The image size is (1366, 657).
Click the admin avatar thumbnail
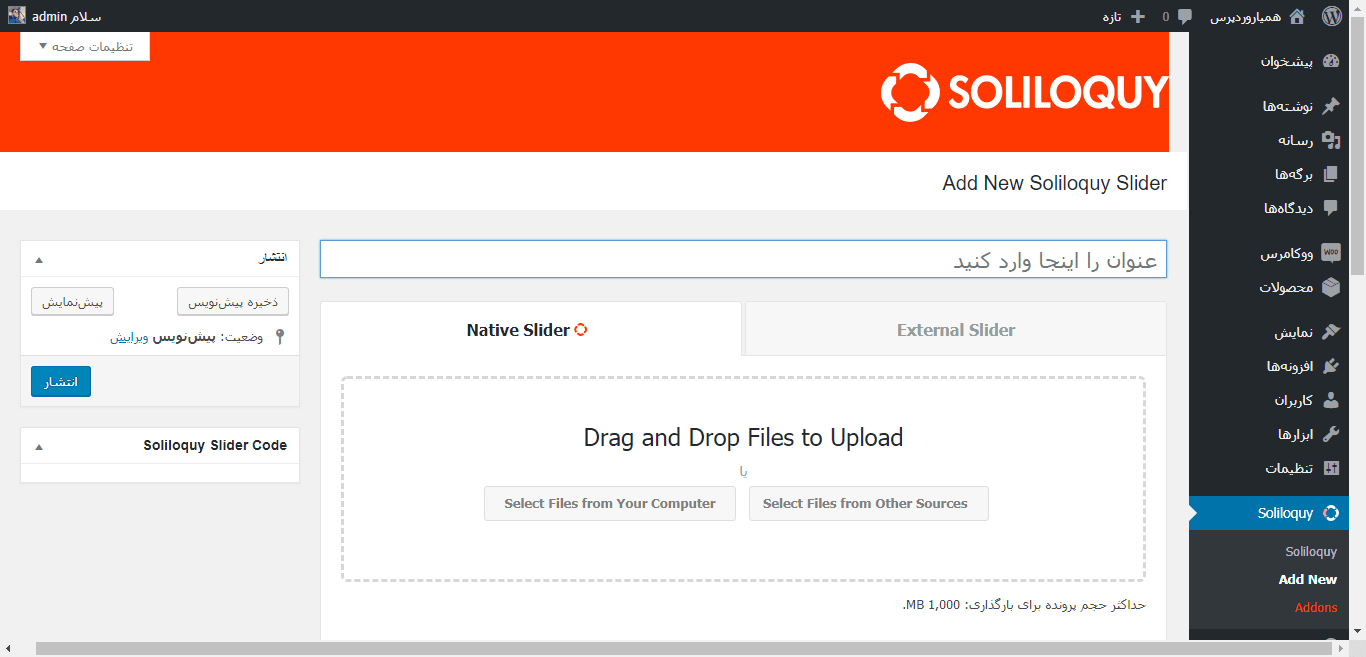click(17, 16)
